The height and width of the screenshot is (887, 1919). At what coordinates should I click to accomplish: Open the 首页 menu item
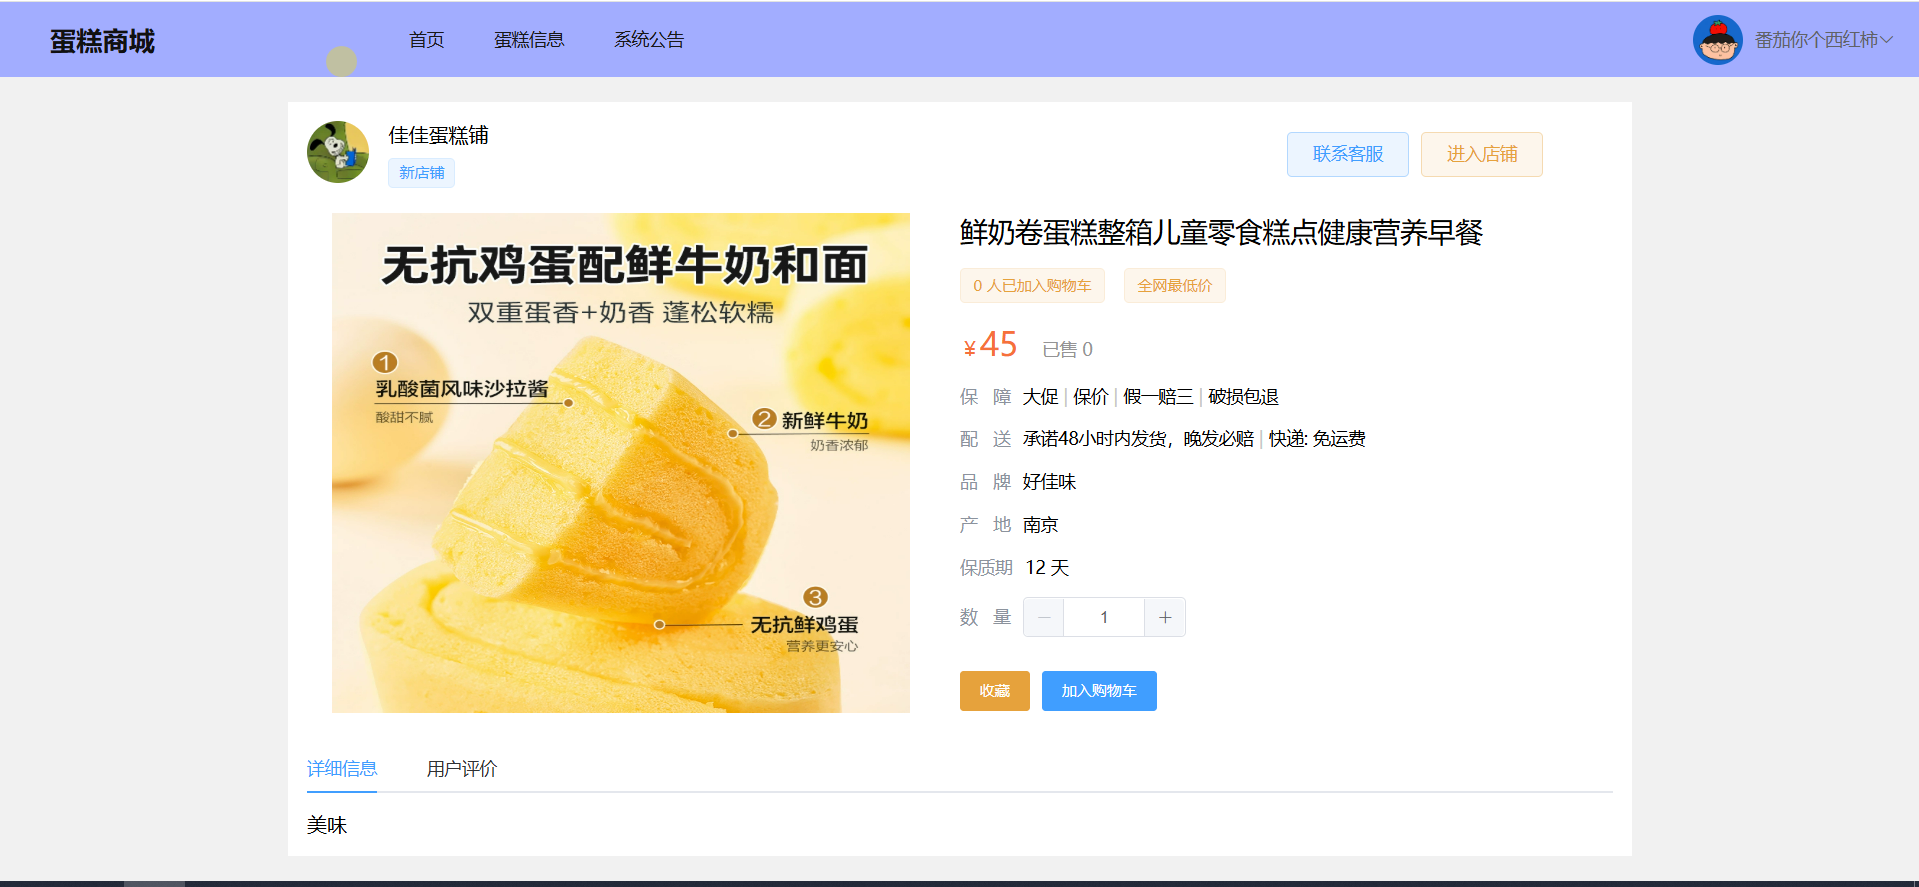click(427, 40)
